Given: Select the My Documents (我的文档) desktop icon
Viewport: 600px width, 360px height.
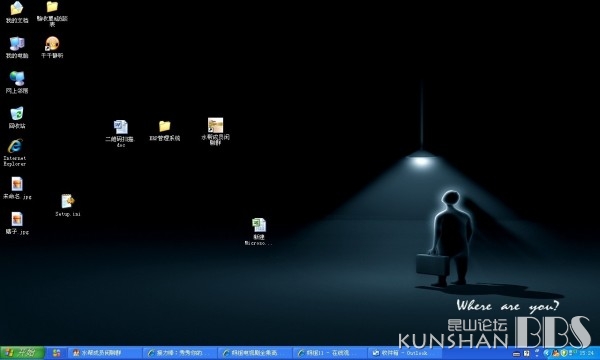Looking at the screenshot, I should tap(17, 12).
